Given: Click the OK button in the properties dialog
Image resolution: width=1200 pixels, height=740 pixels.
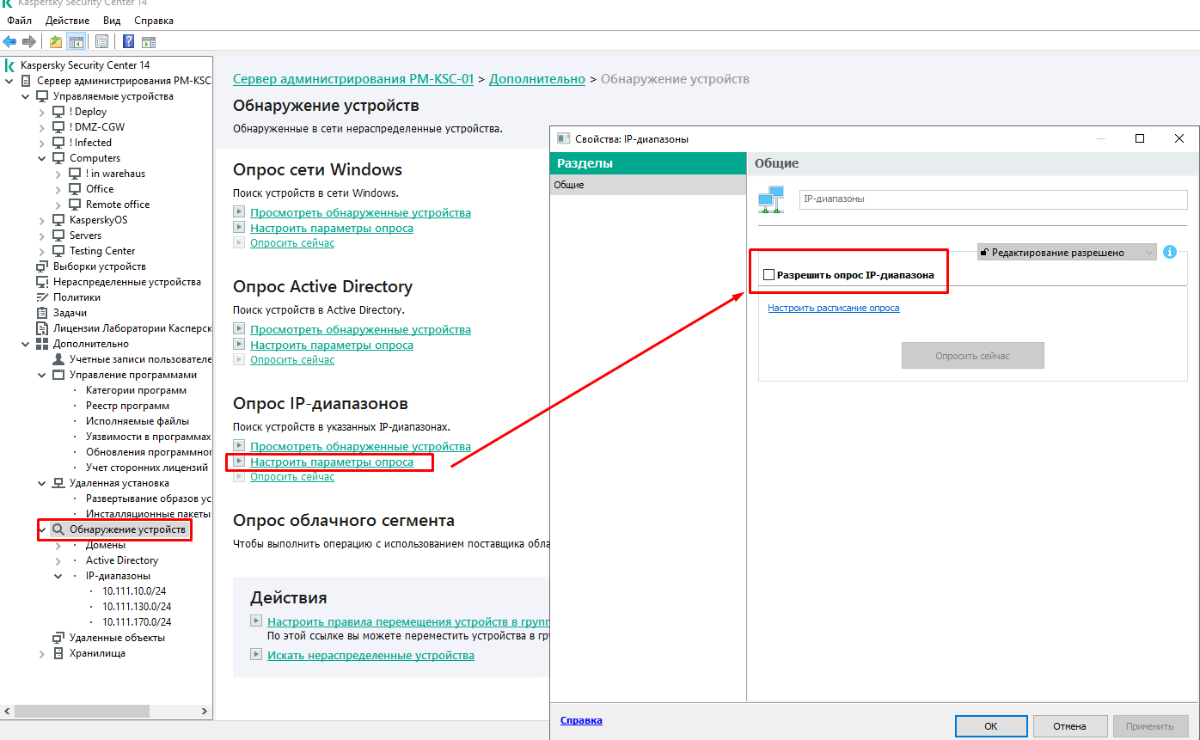Looking at the screenshot, I should point(990,727).
